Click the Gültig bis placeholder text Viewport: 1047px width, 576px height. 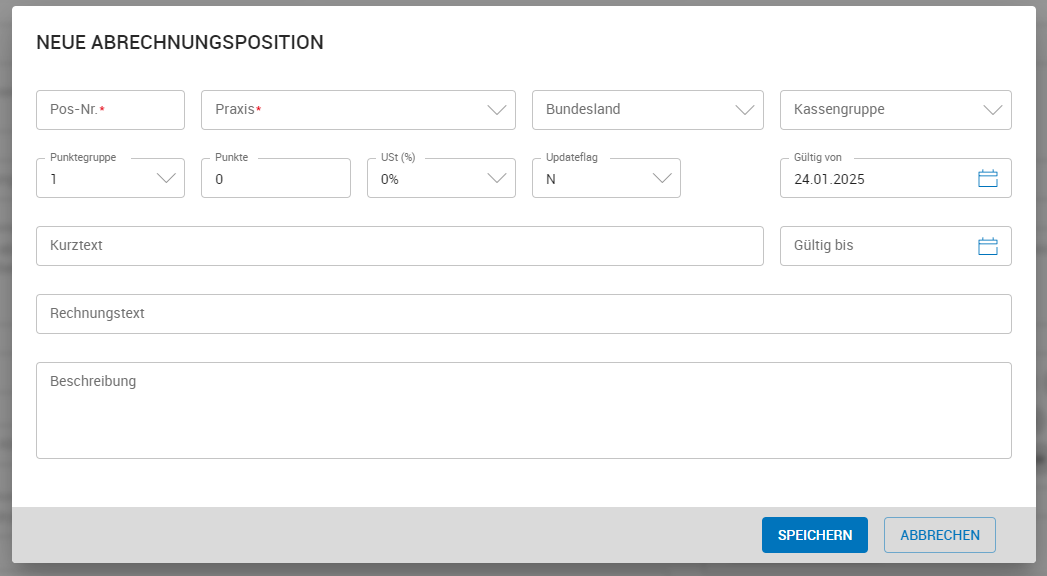click(823, 246)
